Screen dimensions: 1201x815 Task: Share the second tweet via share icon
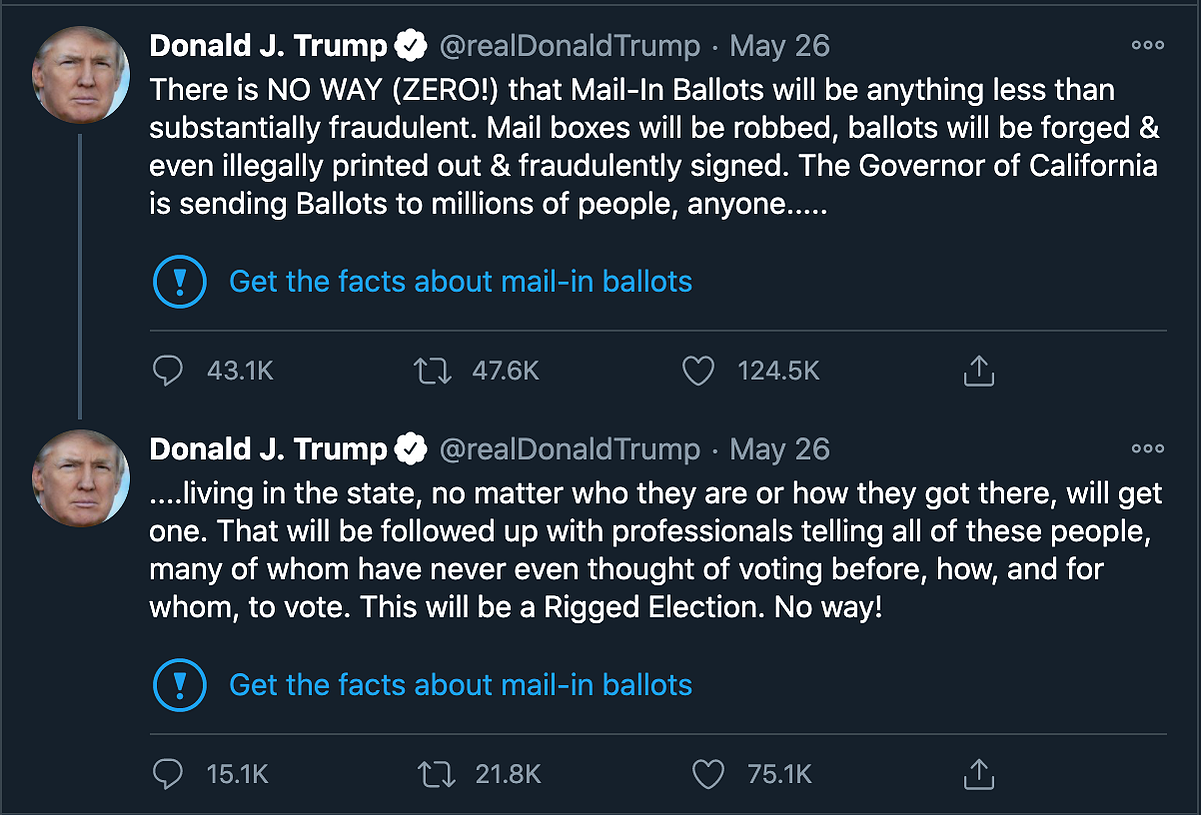(978, 774)
